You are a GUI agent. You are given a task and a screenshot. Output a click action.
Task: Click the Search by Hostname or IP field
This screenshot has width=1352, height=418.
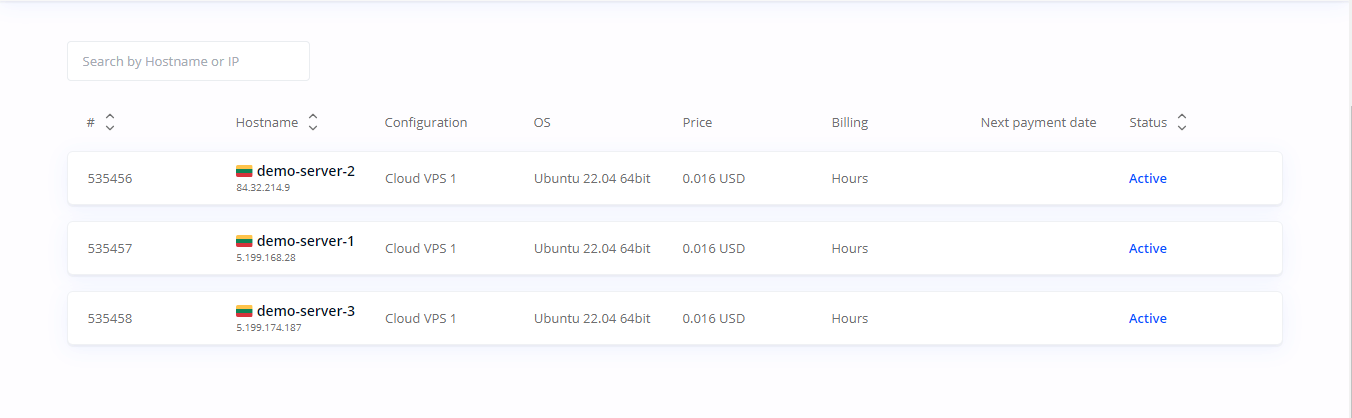188,61
